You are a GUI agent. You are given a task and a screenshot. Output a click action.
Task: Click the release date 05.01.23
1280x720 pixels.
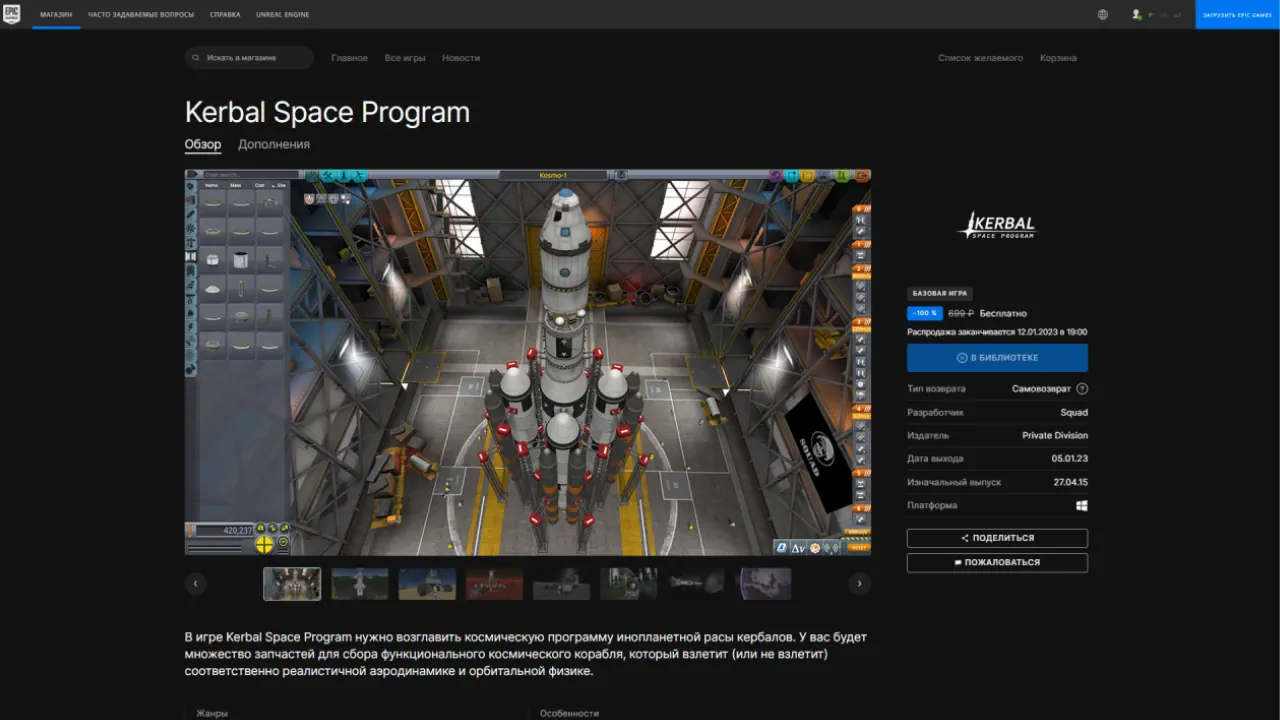[x=1070, y=459]
